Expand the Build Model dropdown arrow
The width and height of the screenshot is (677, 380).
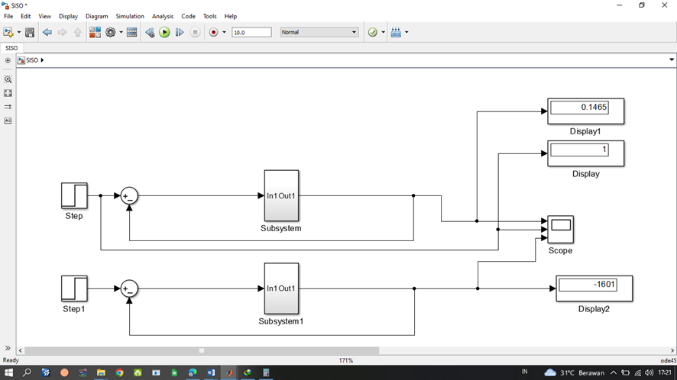pos(406,32)
